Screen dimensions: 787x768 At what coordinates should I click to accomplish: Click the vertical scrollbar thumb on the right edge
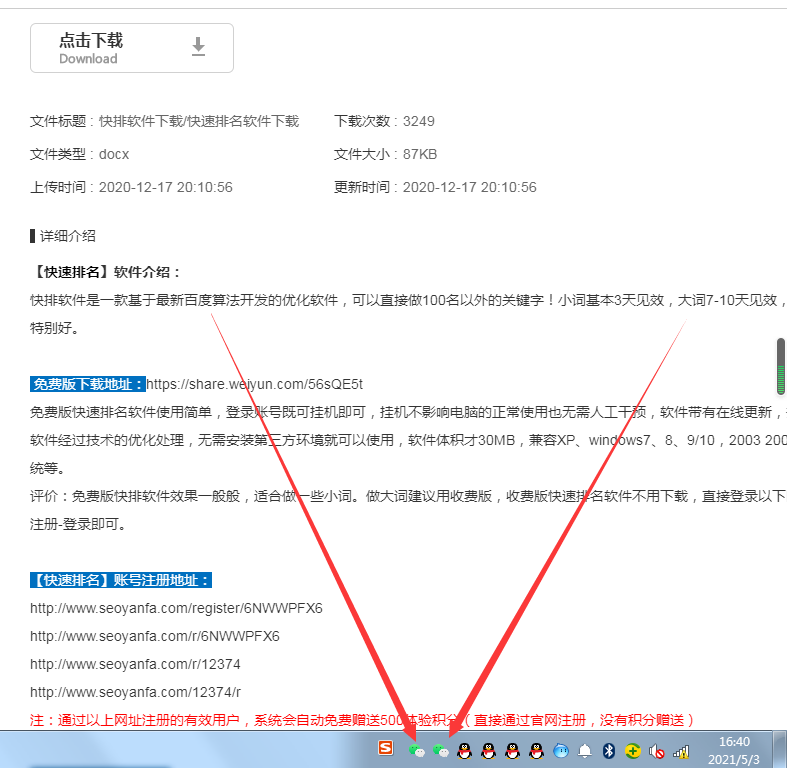pyautogui.click(x=780, y=366)
